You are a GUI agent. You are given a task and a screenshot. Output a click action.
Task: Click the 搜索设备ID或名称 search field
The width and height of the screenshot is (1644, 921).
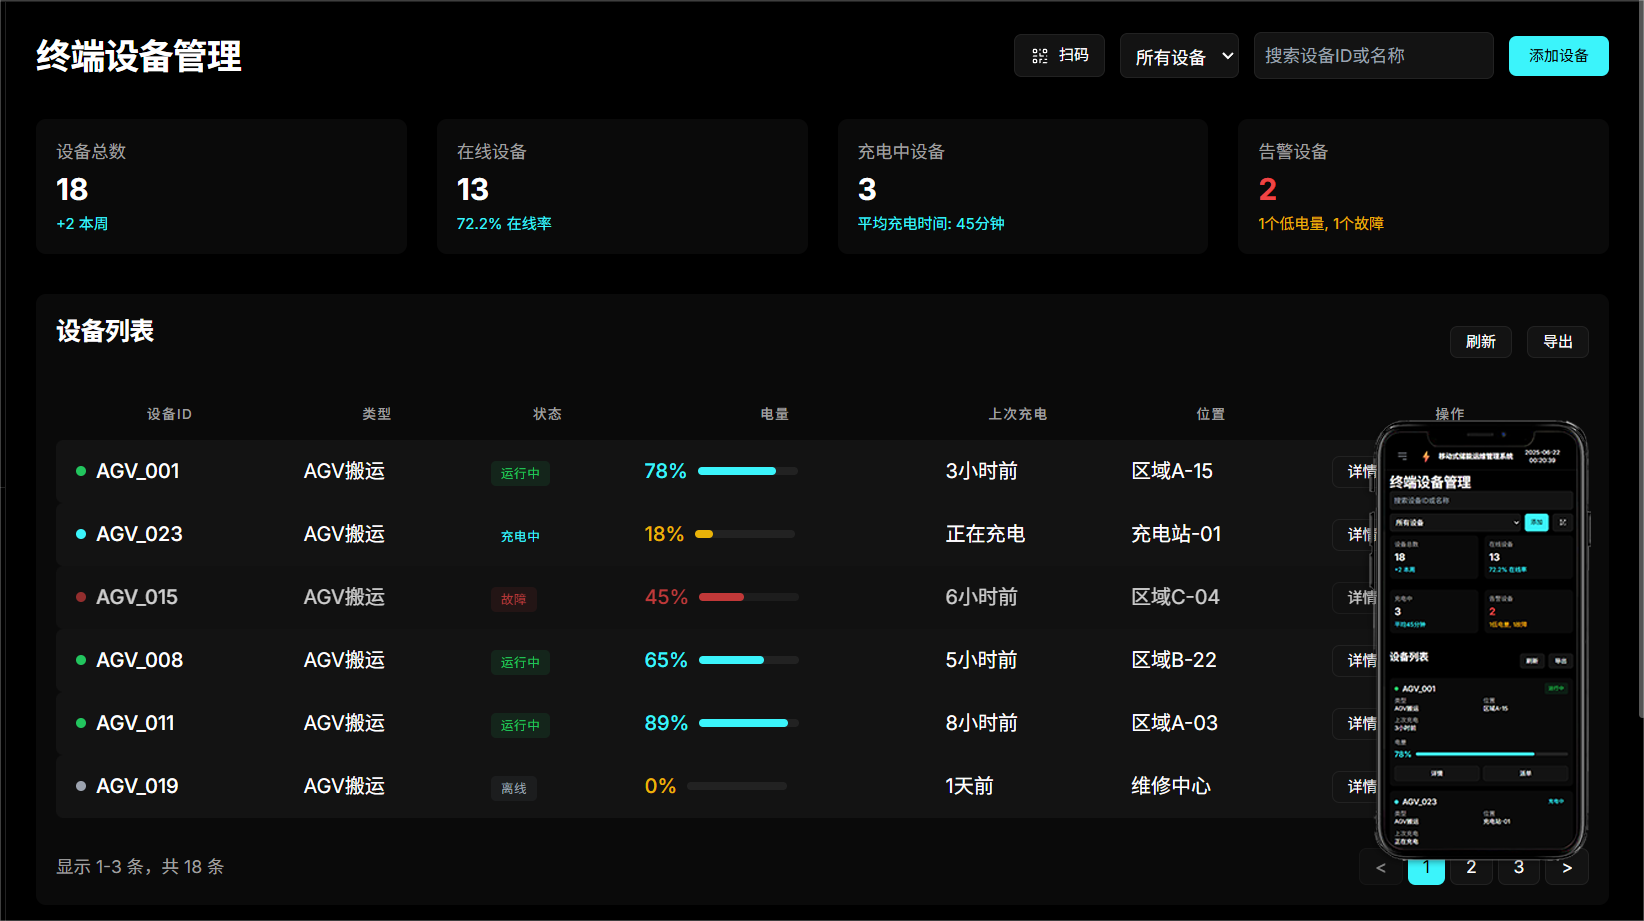tap(1373, 56)
